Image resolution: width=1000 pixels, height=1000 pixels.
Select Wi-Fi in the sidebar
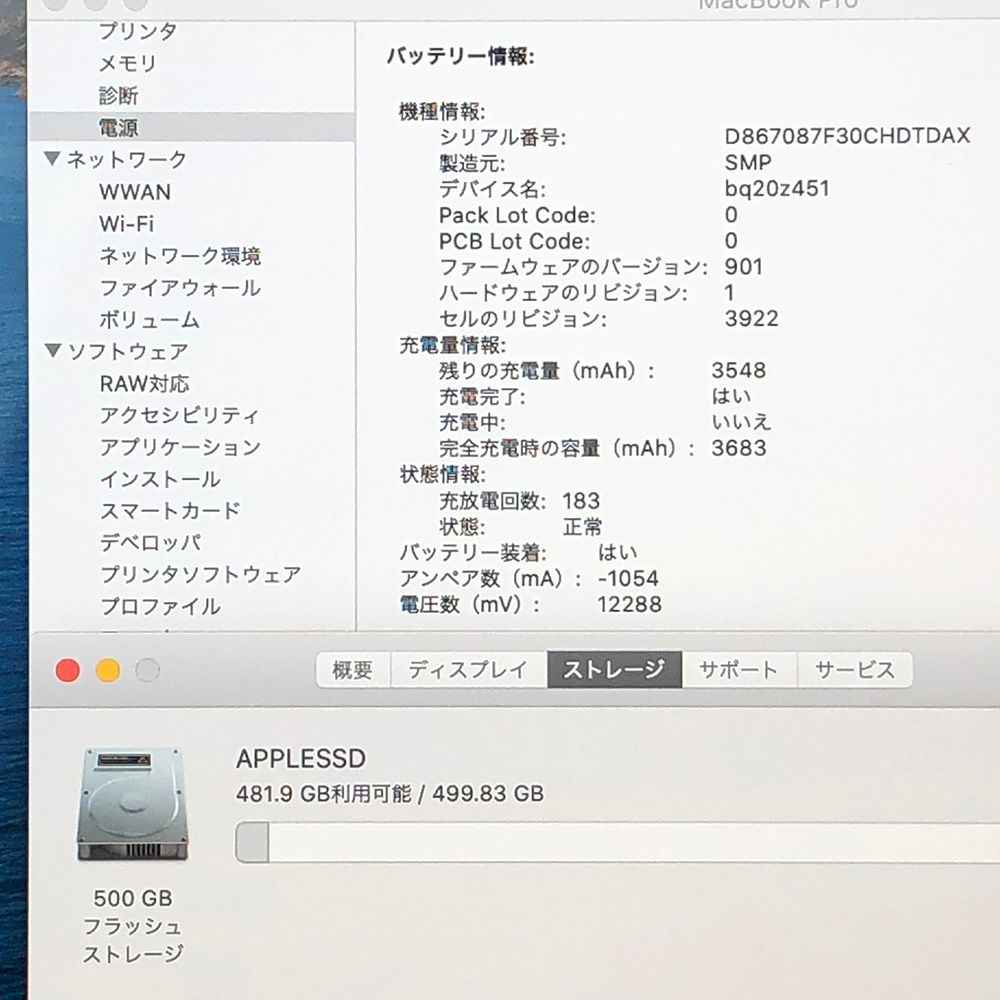click(x=126, y=224)
